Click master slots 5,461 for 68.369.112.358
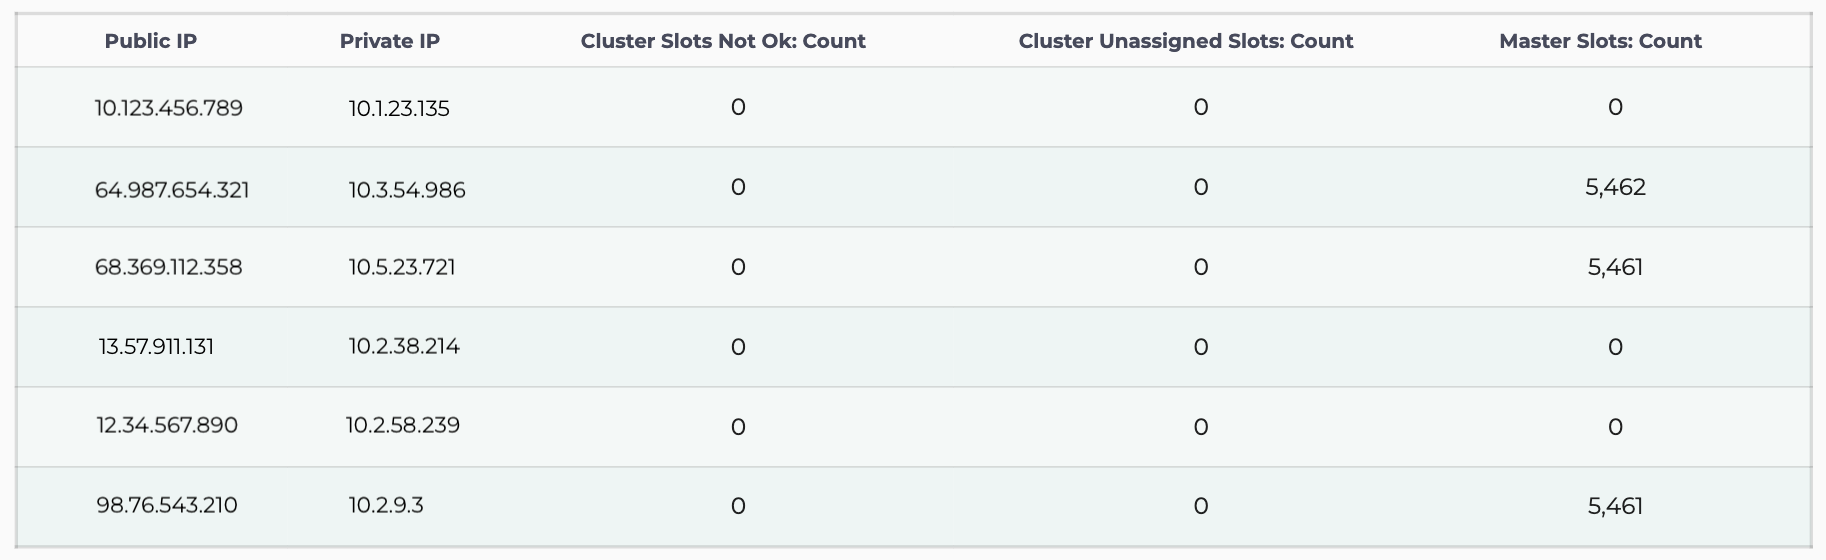This screenshot has height=560, width=1826. 1615,267
